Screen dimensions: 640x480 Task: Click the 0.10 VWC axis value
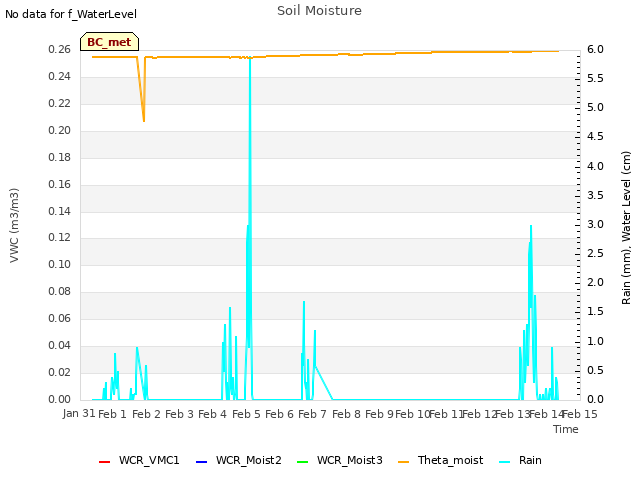click(x=59, y=264)
